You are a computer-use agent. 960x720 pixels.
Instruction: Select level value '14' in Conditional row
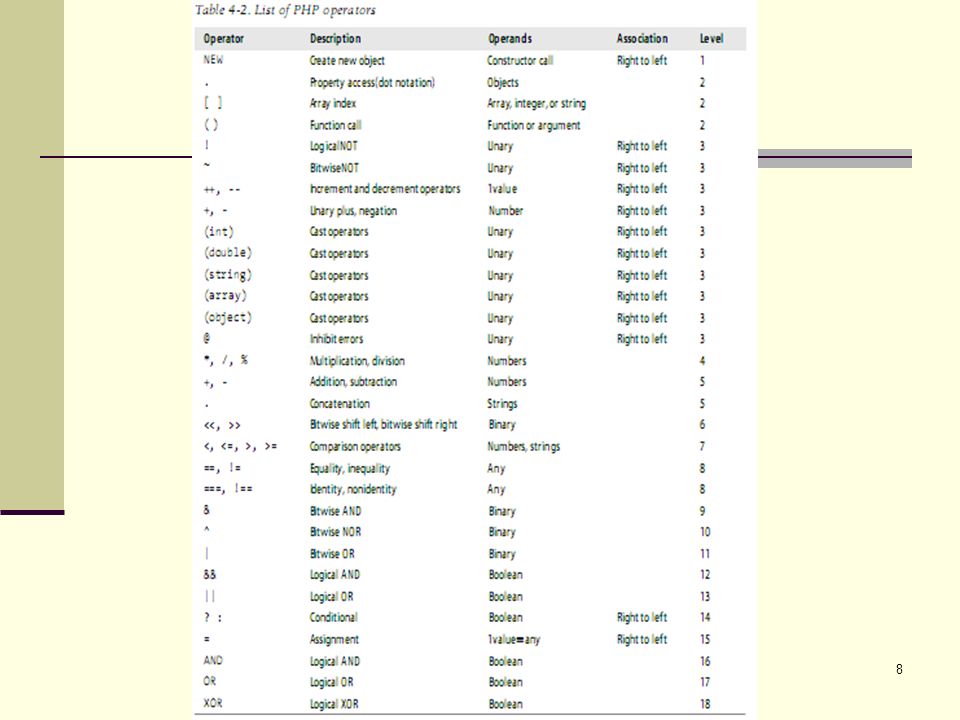[x=705, y=618]
